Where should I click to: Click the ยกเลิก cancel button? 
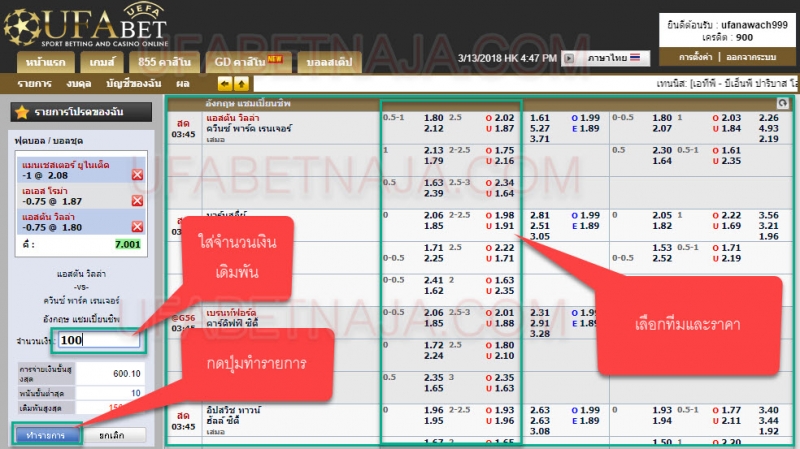[x=115, y=435]
